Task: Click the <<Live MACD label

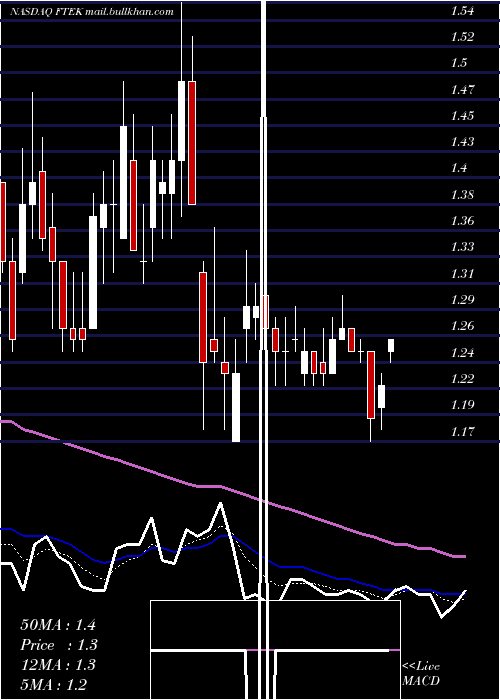Action: coord(421,674)
